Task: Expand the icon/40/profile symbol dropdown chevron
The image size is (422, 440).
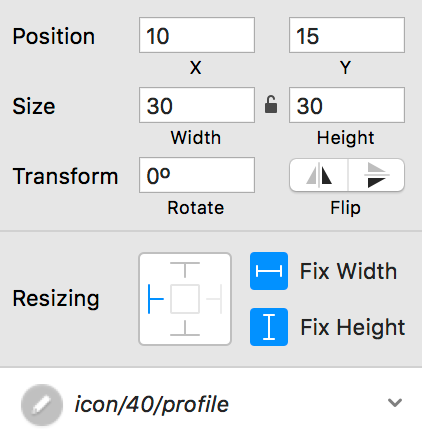Action: click(395, 403)
